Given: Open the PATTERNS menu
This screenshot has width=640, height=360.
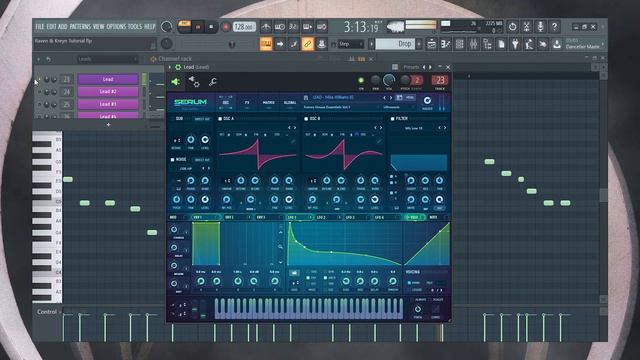Looking at the screenshot, I should (80, 27).
